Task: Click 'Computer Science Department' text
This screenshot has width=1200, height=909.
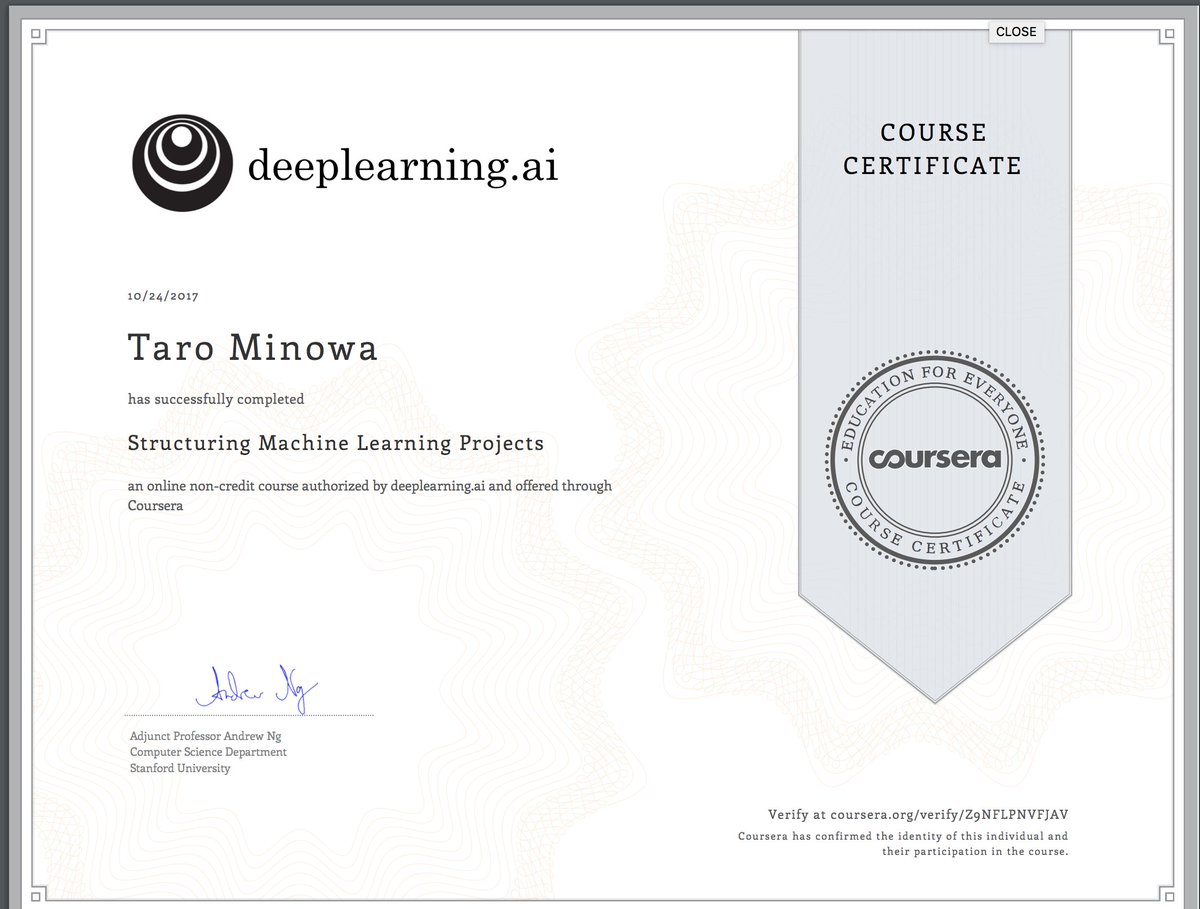Action: 208,752
